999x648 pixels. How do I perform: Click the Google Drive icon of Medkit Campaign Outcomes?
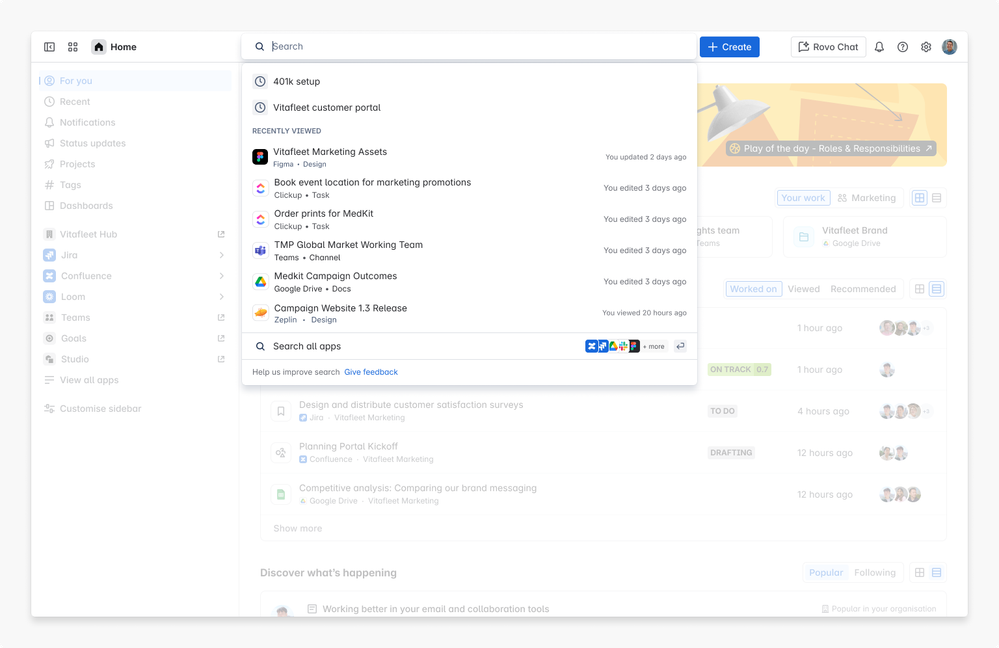click(260, 282)
